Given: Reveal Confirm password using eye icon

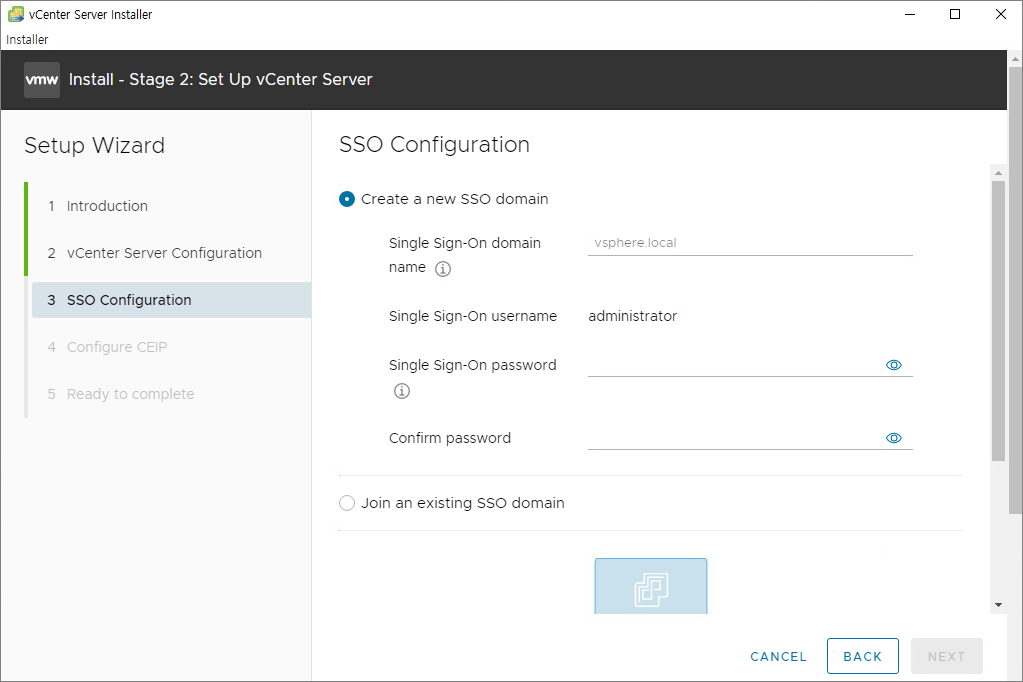Looking at the screenshot, I should tap(894, 438).
